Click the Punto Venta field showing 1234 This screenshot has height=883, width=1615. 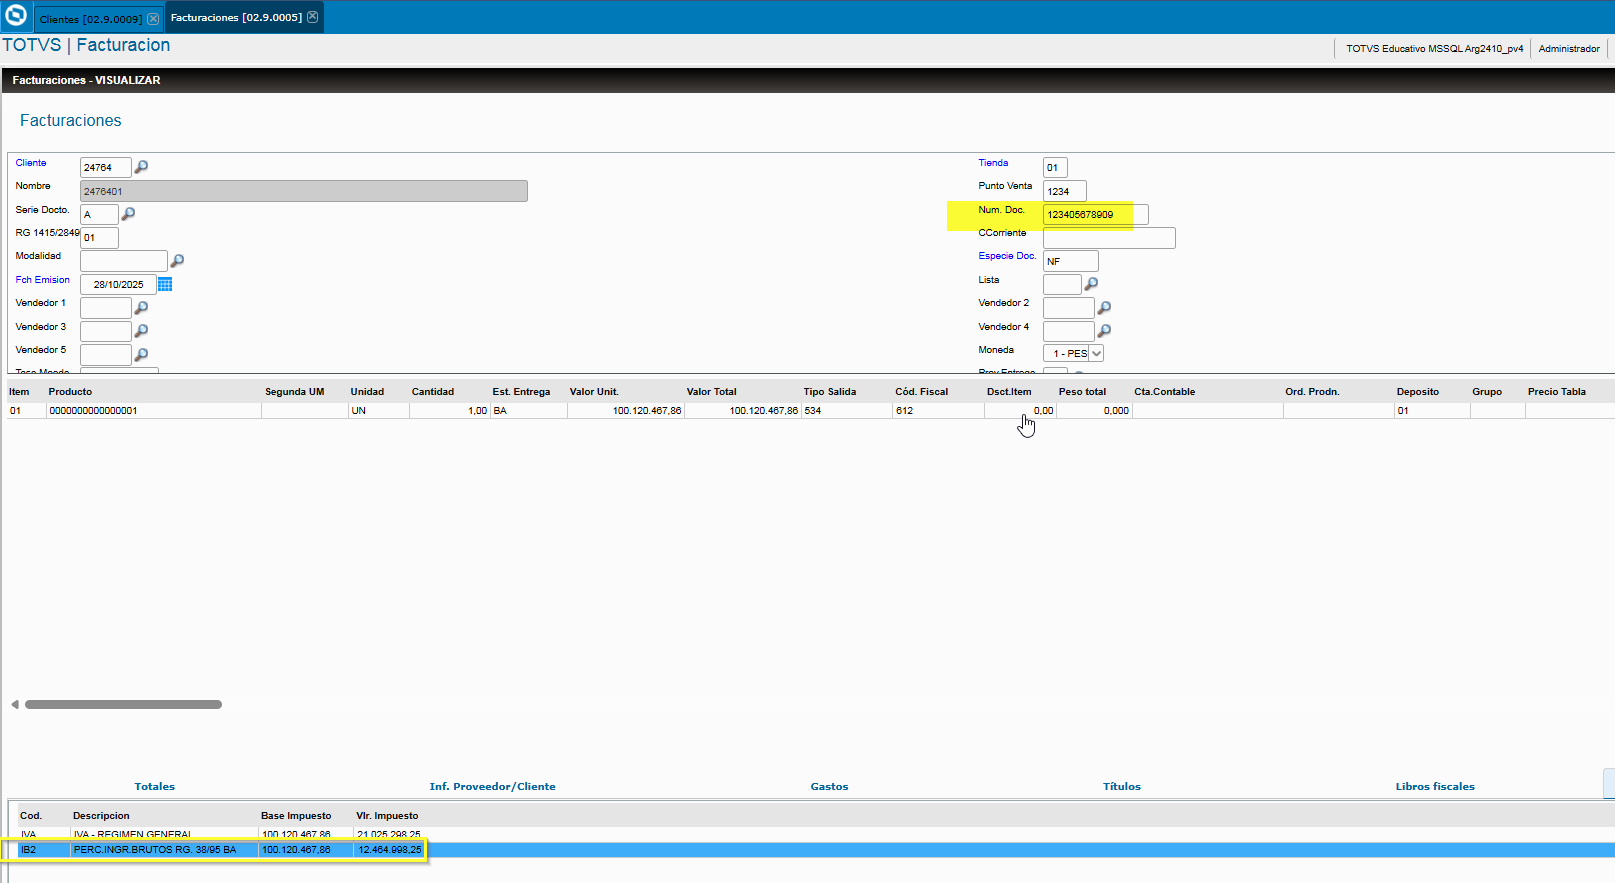pos(1065,191)
